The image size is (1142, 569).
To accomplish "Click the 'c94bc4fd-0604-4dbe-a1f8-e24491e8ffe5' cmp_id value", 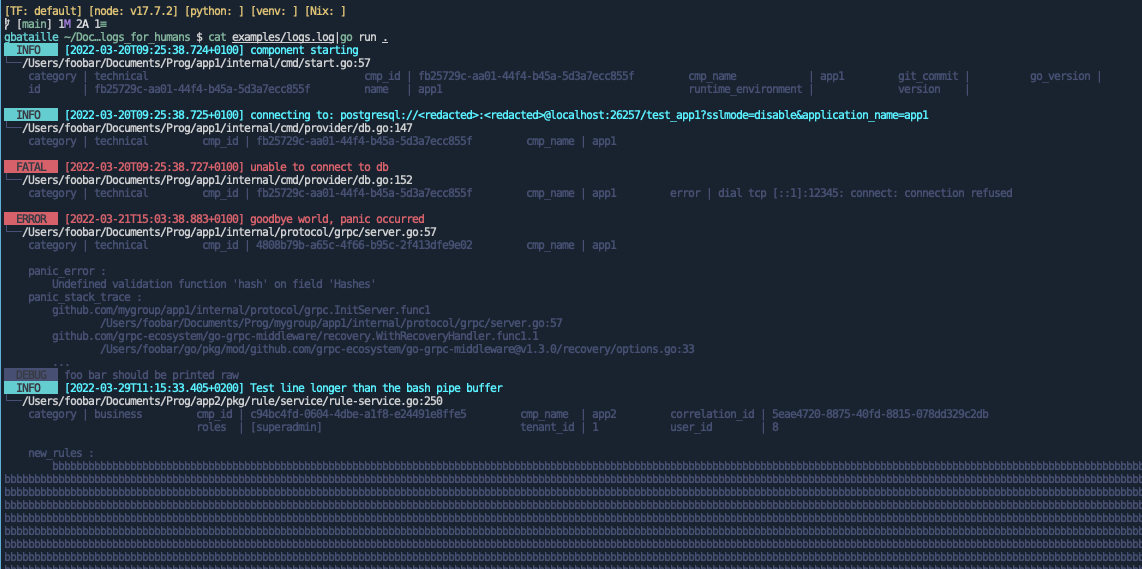I will click(x=358, y=414).
